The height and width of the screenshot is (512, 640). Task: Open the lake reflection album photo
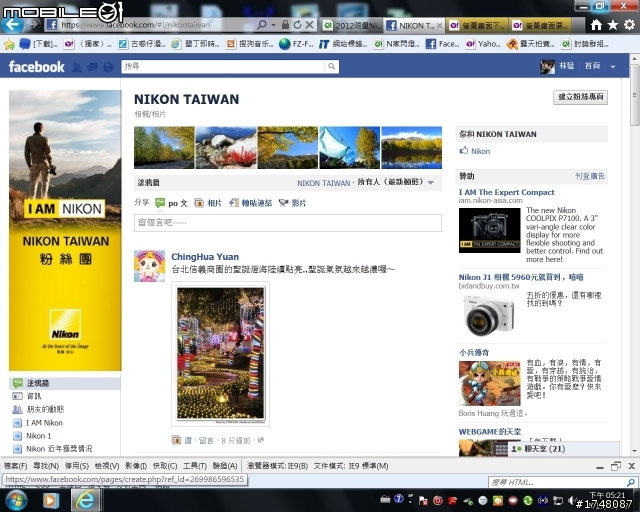pos(411,147)
